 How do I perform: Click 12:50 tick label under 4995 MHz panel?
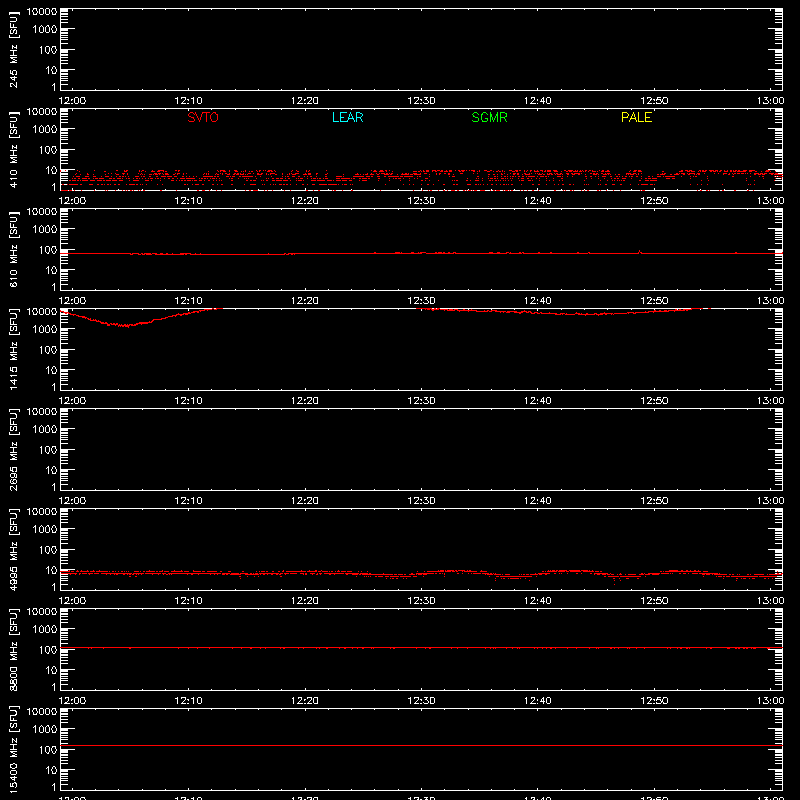654,601
